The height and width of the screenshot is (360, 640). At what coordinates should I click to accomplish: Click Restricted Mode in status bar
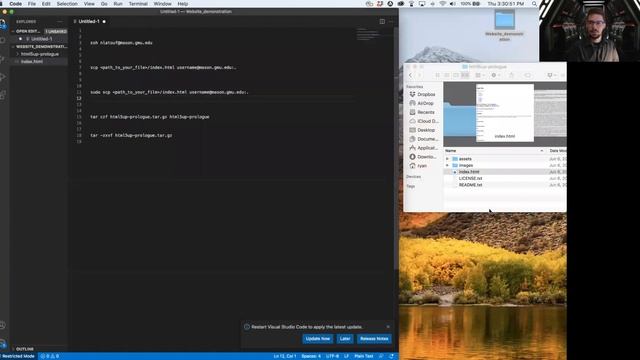click(18, 356)
